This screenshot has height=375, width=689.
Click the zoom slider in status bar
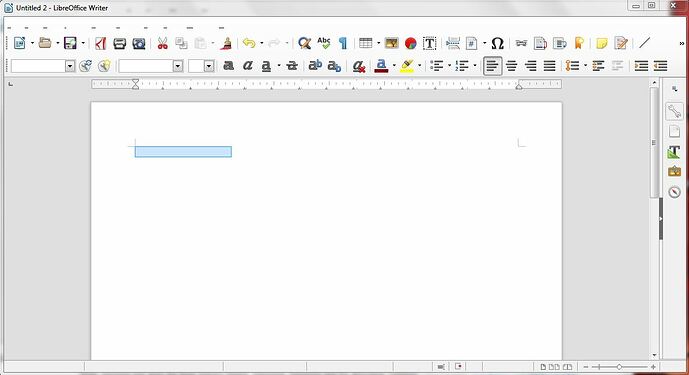click(x=619, y=367)
